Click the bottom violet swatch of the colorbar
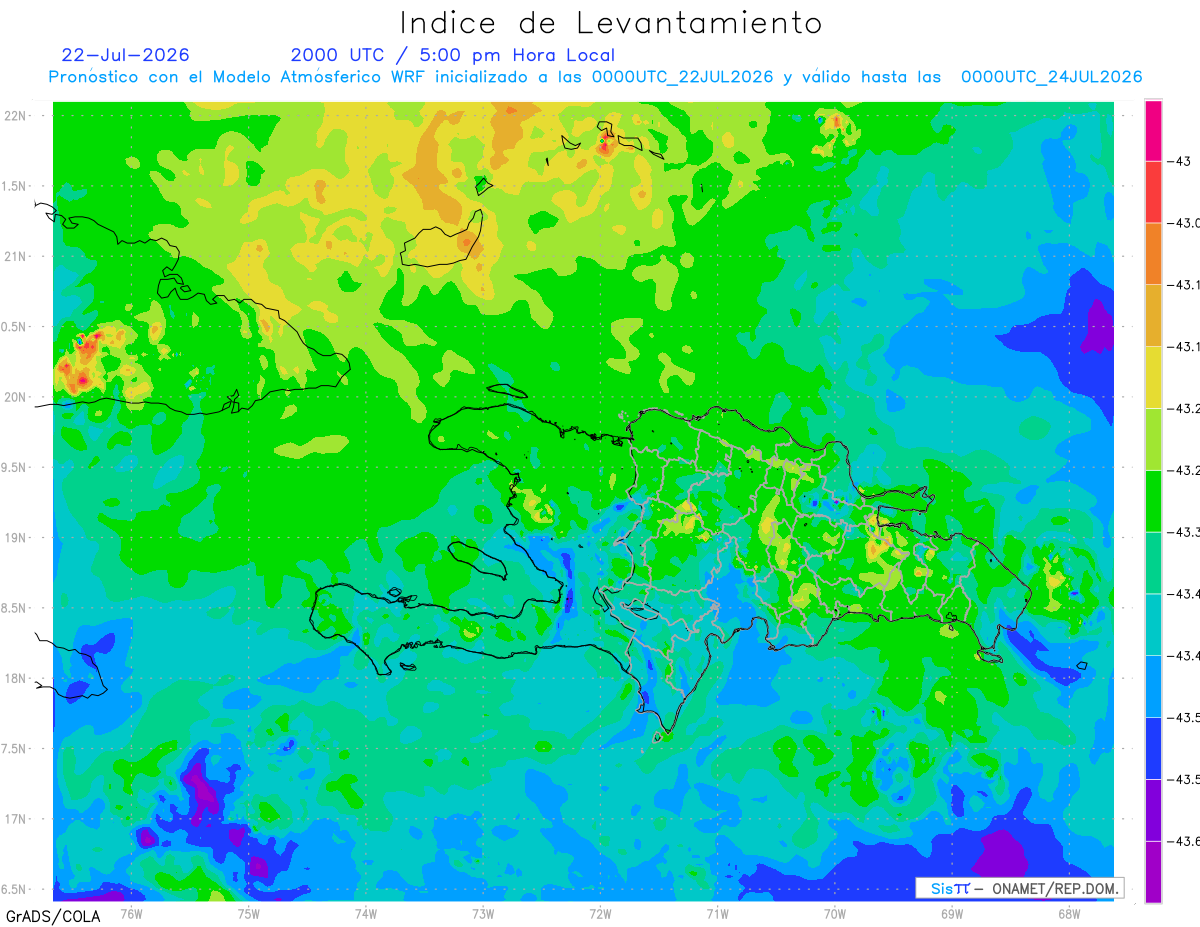The height and width of the screenshot is (927, 1200). tap(1153, 872)
